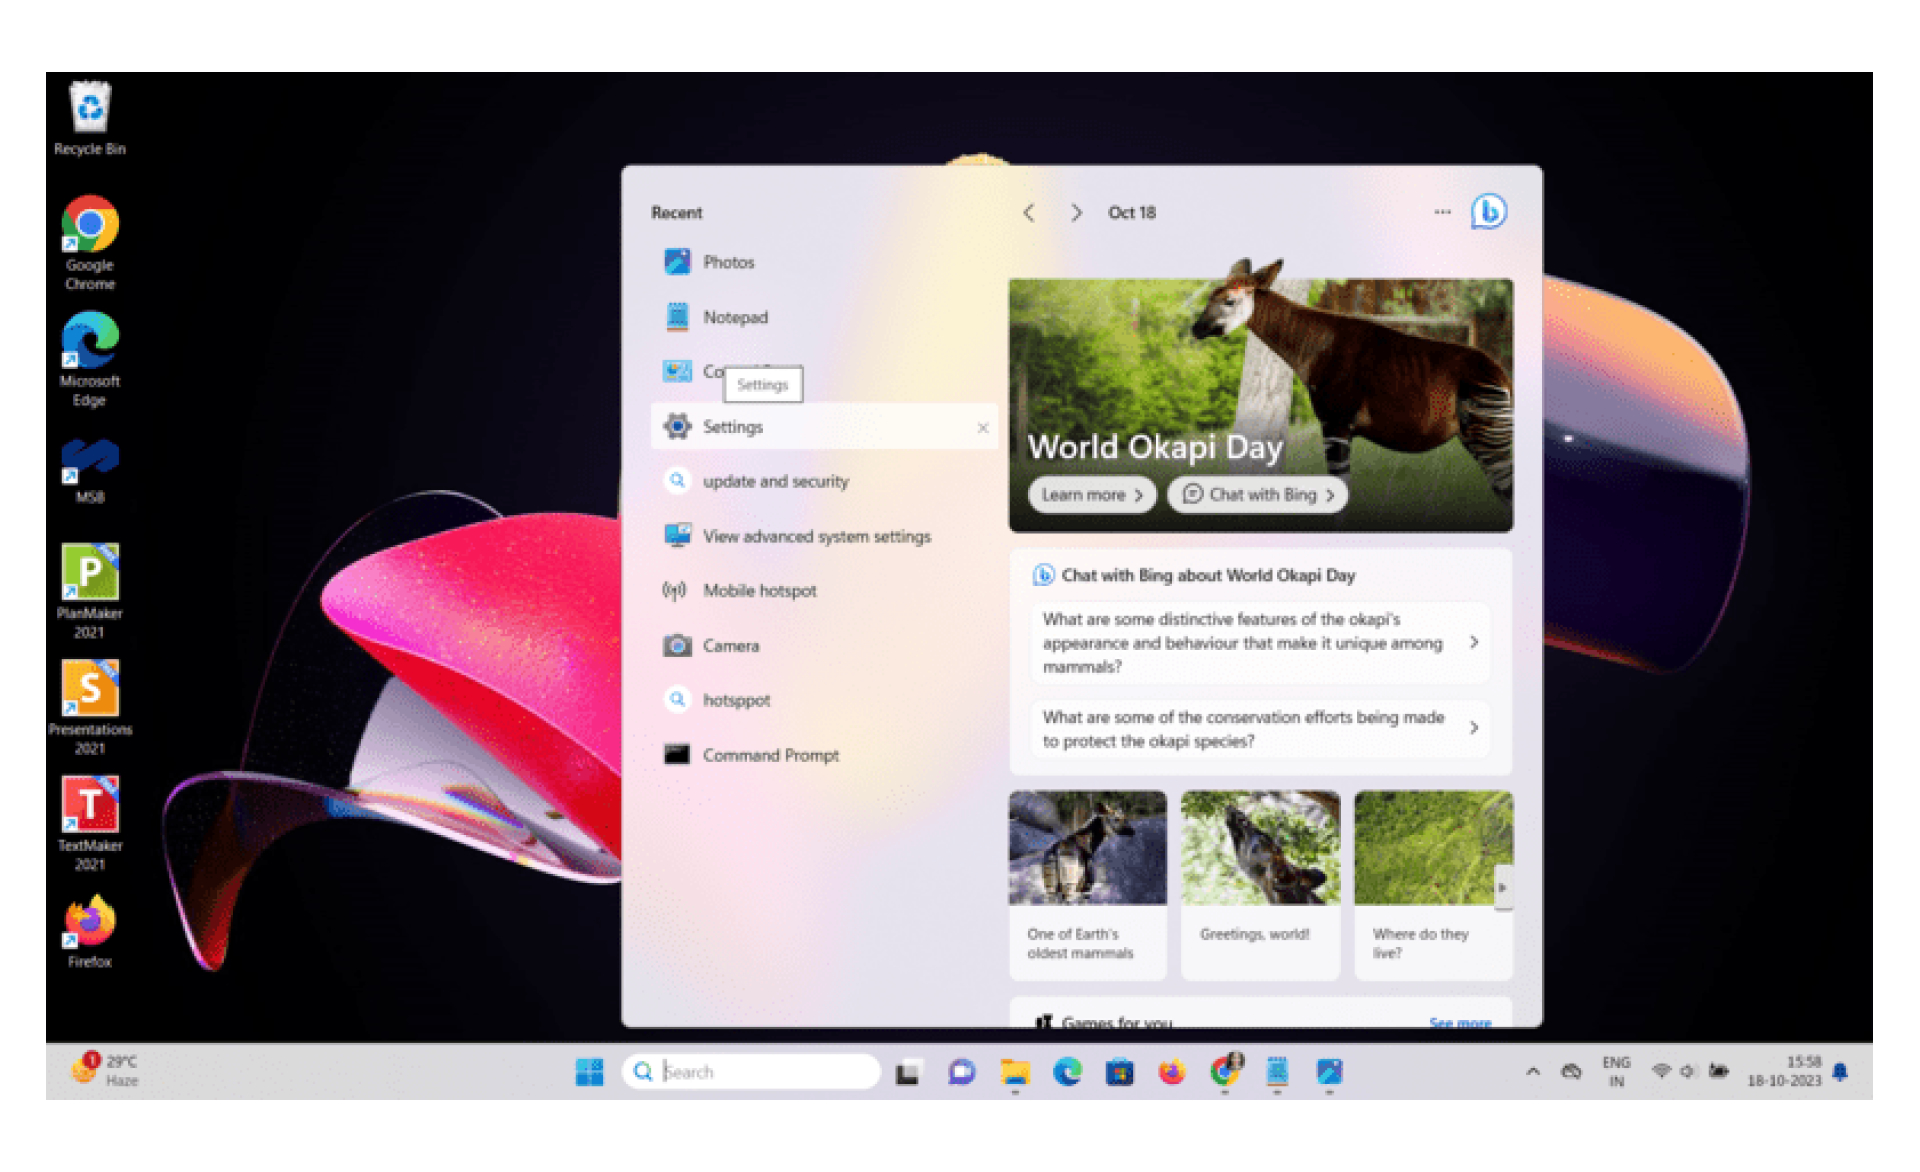Launch Mobile hotspot from search results
The width and height of the screenshot is (1920, 1172).
click(757, 590)
